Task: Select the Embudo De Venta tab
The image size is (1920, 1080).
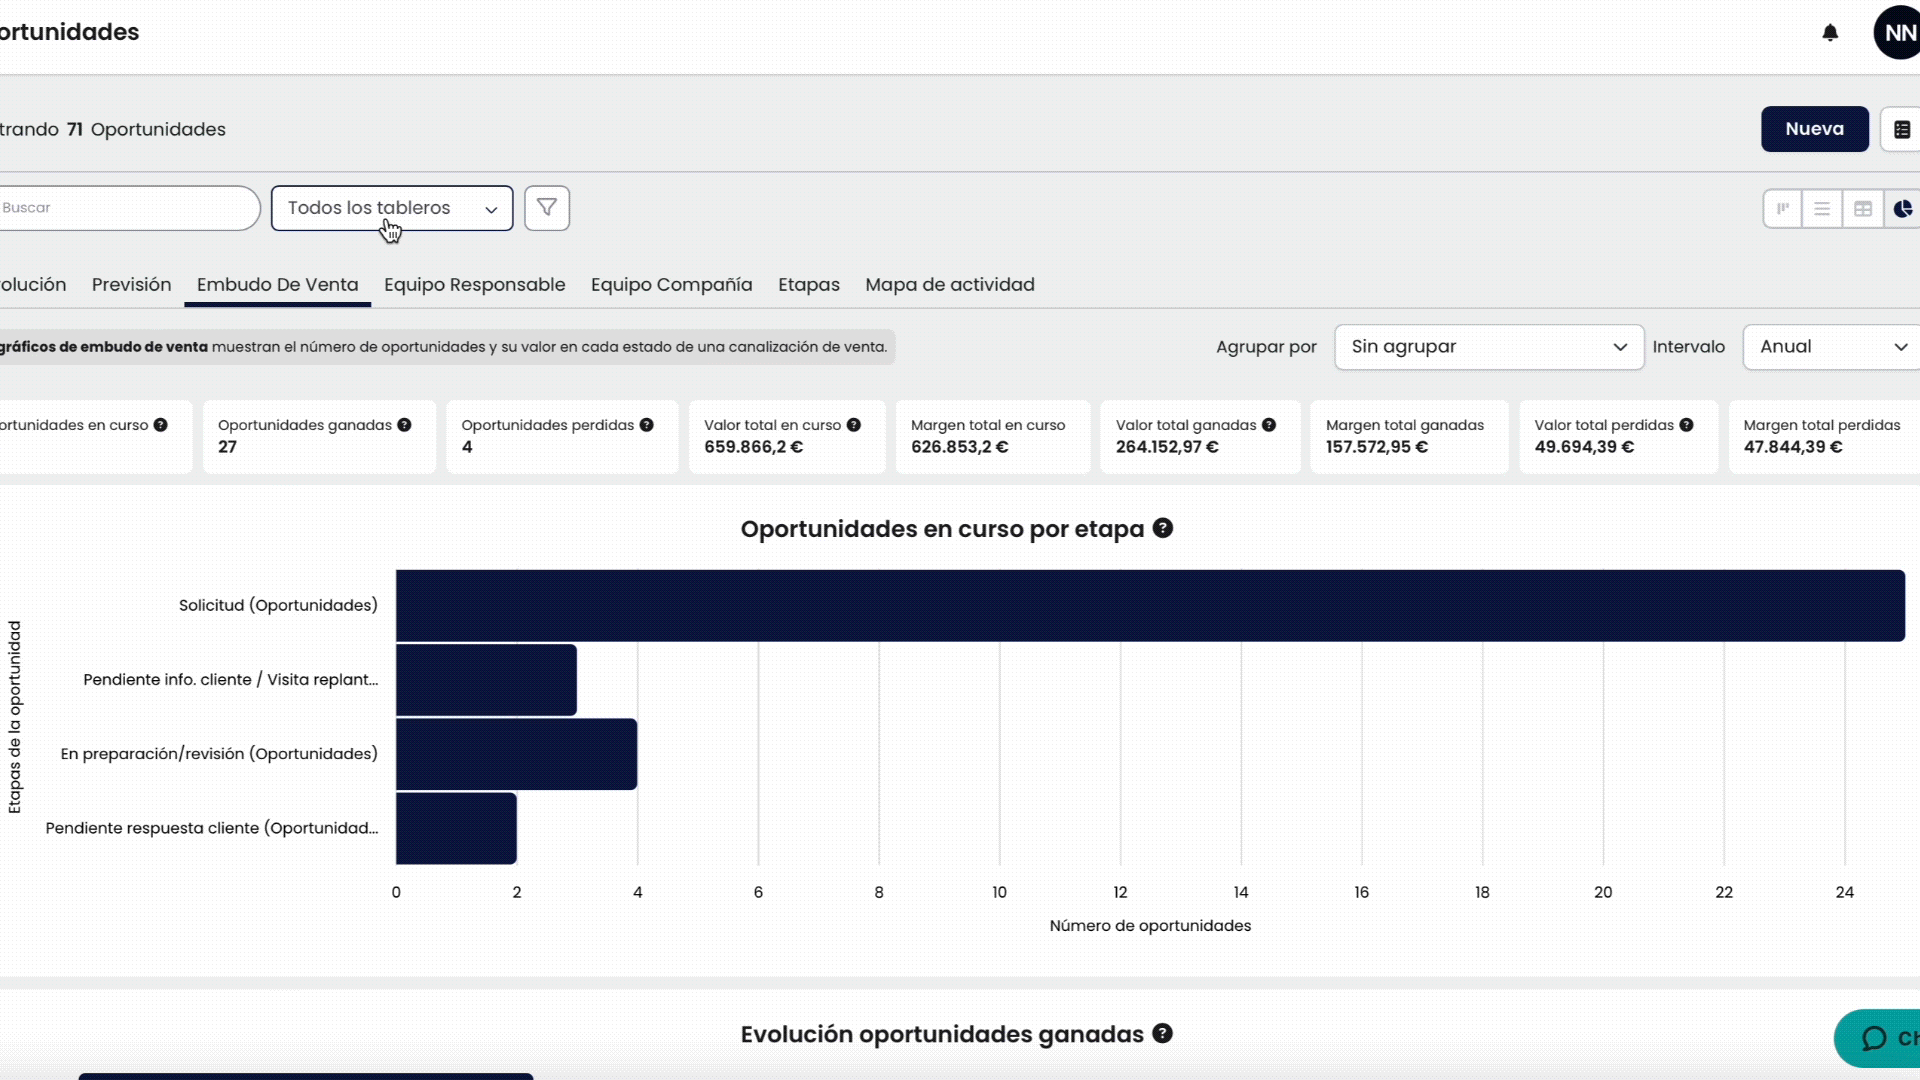Action: (277, 285)
